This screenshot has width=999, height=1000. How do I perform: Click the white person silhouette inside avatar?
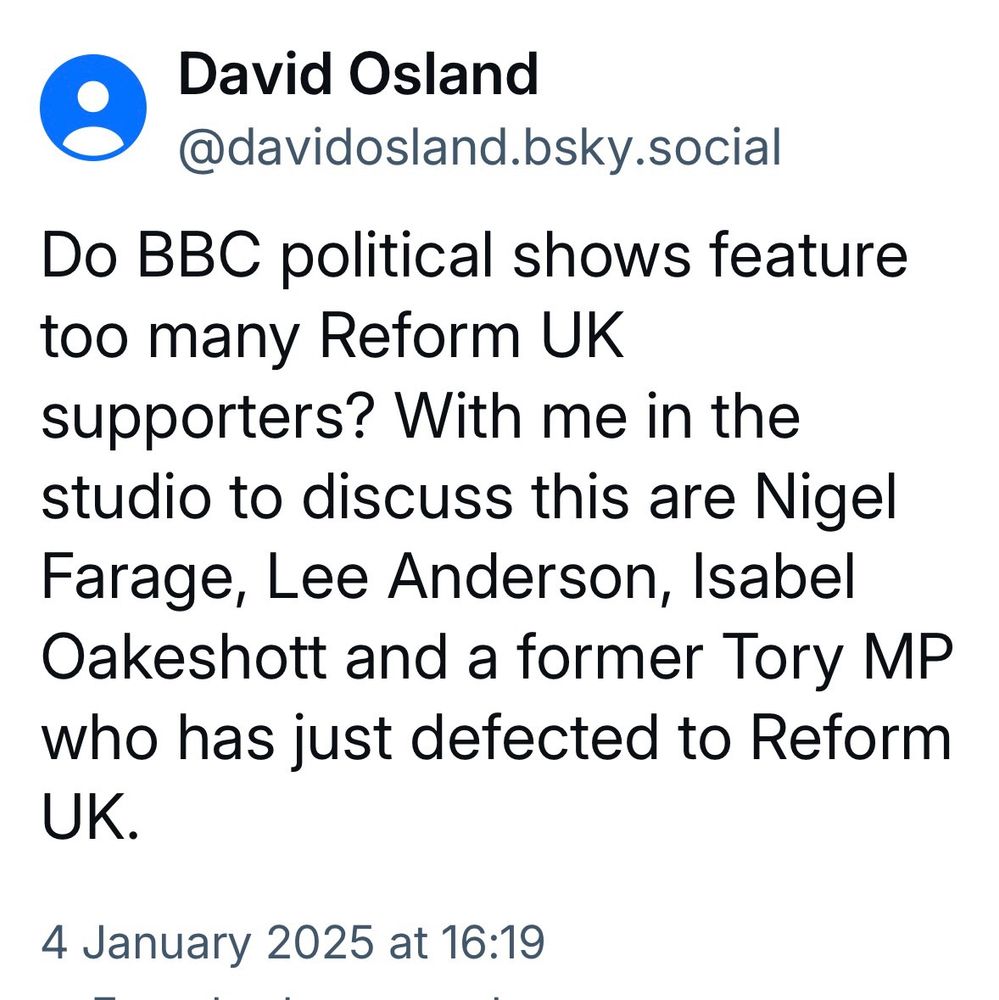93,119
